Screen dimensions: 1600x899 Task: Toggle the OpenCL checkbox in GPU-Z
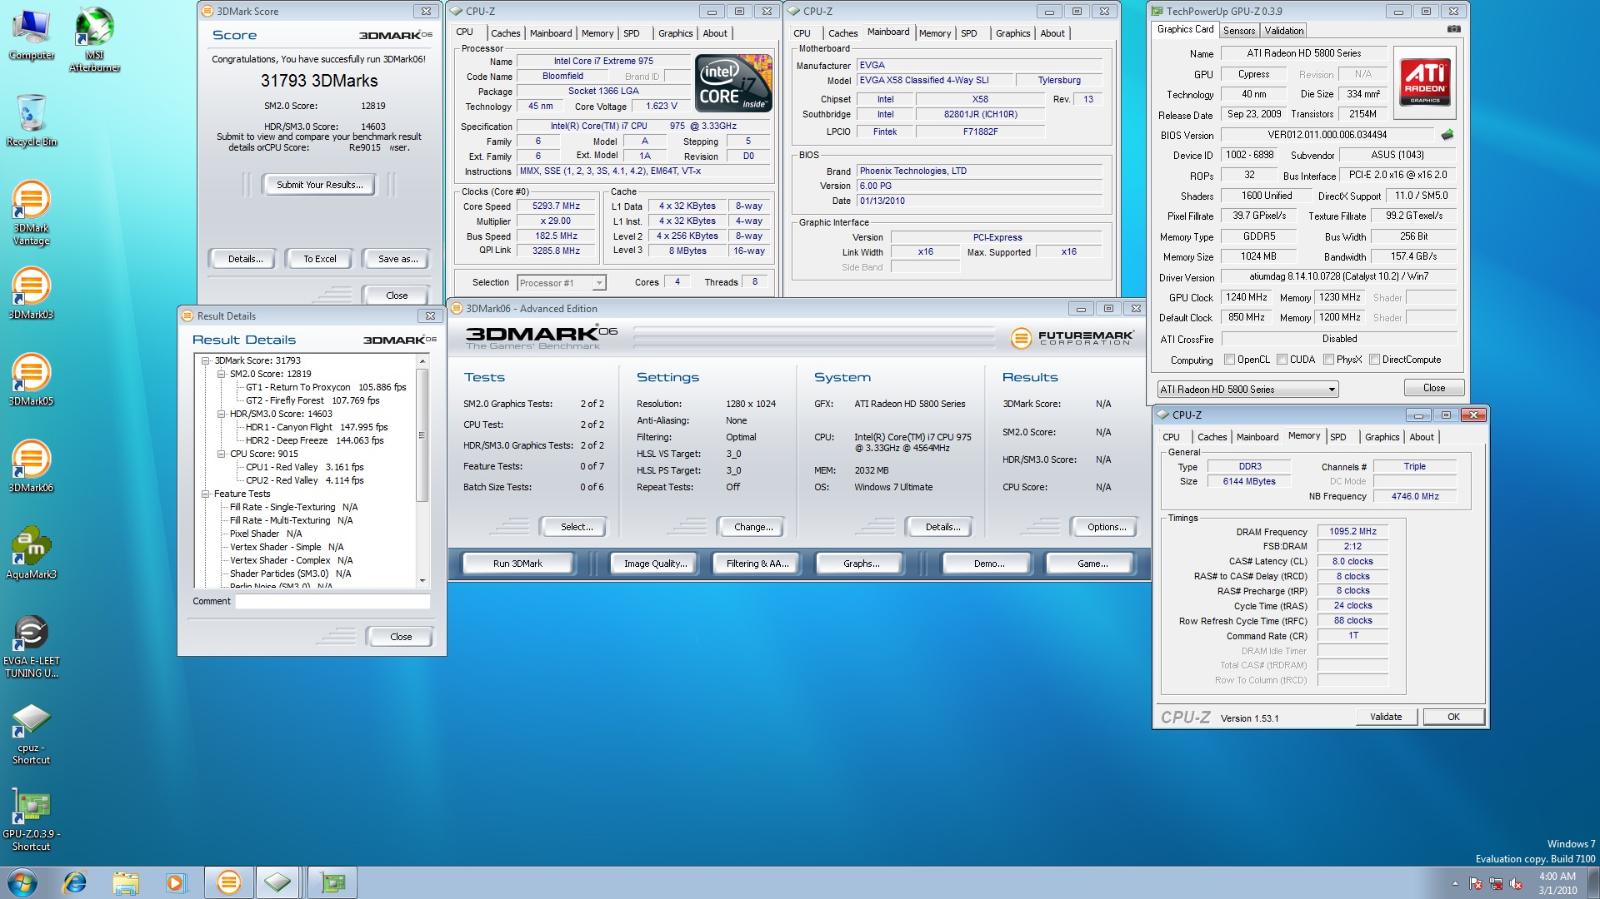(1230, 360)
